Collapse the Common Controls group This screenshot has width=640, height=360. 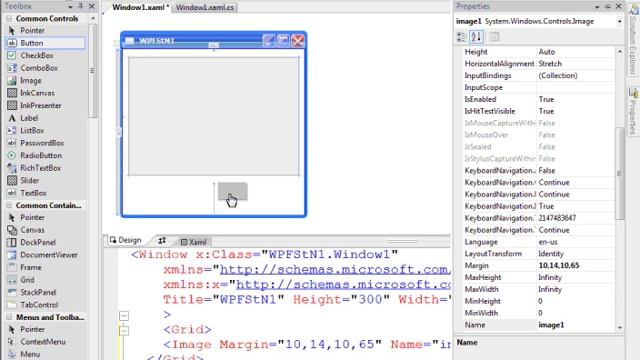[x=9, y=18]
